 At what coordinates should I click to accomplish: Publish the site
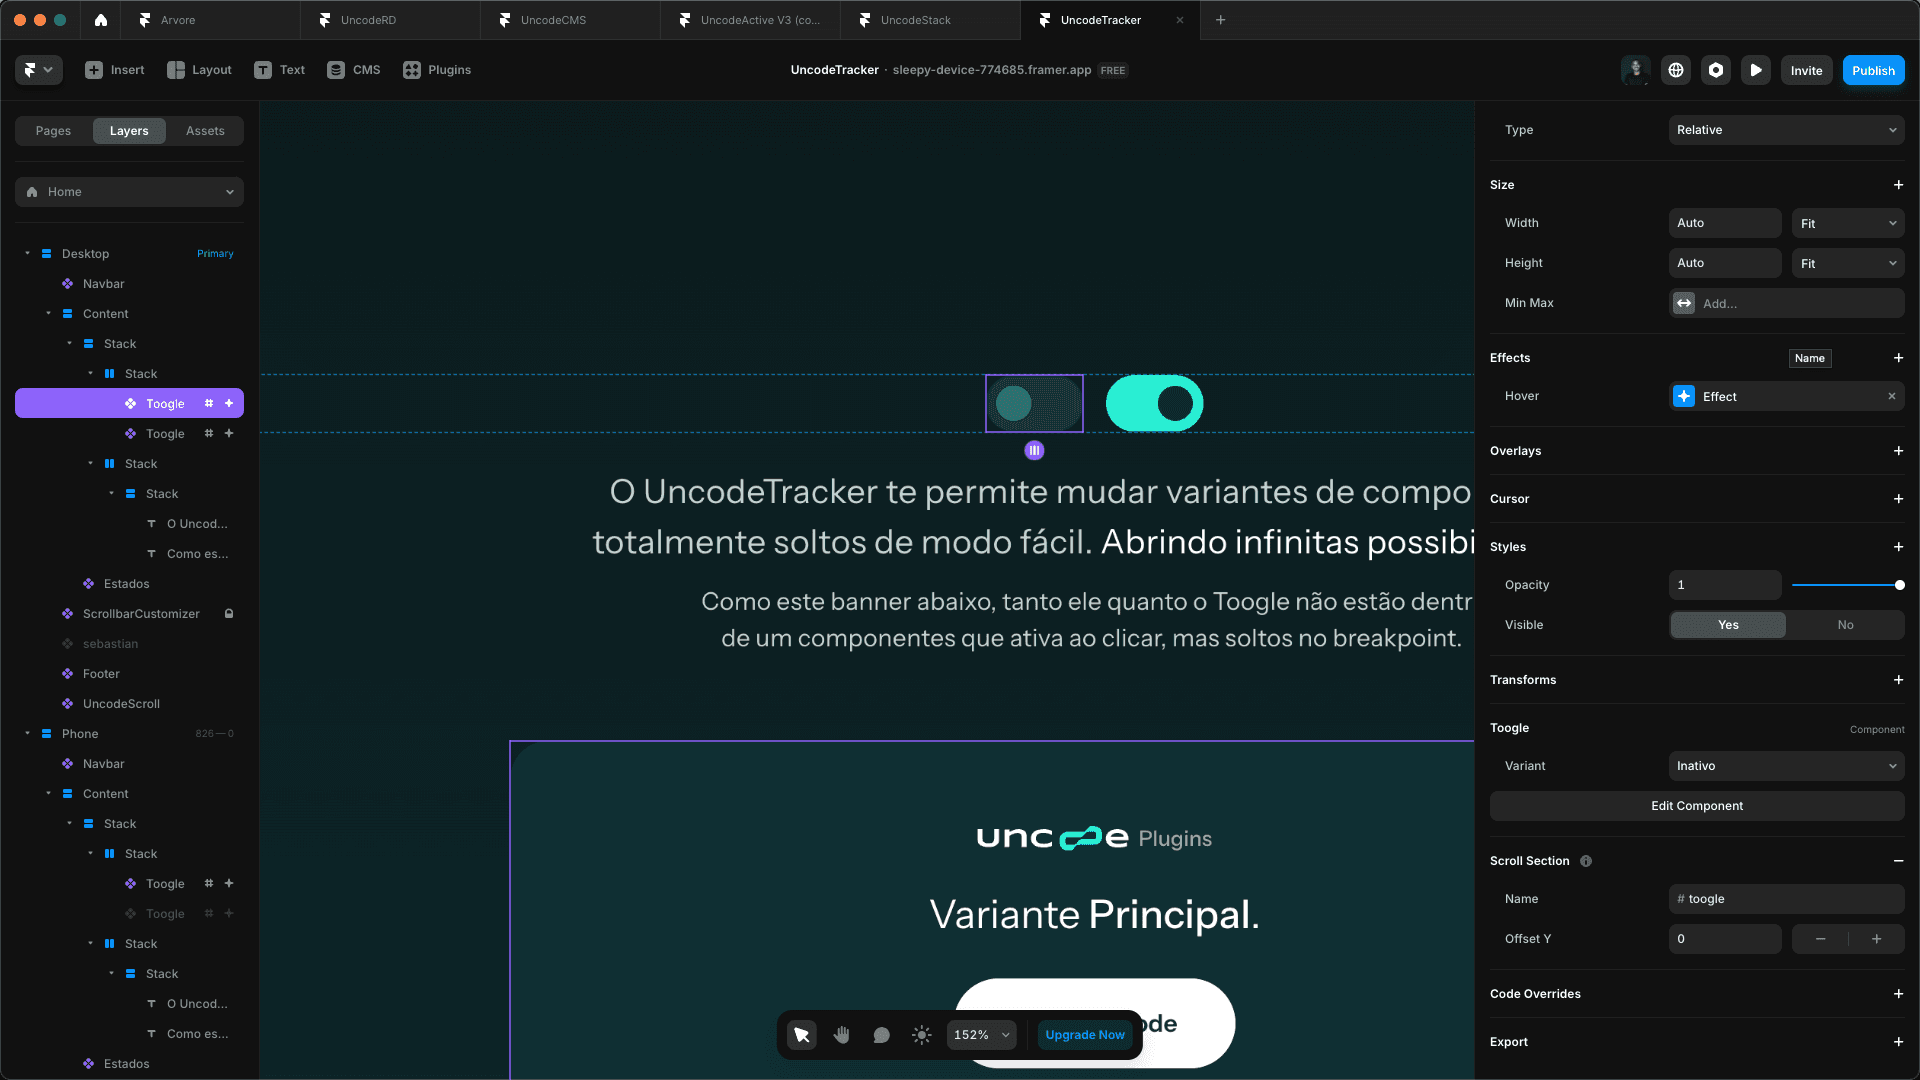pos(1873,70)
